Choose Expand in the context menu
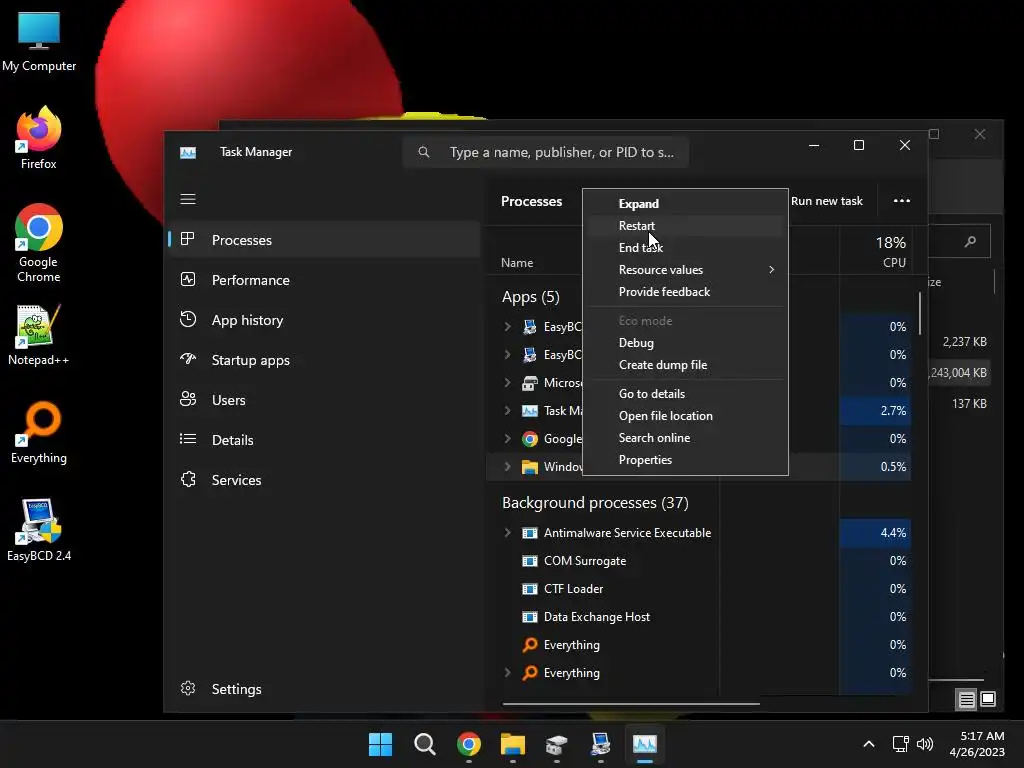Image resolution: width=1024 pixels, height=768 pixels. point(685,204)
